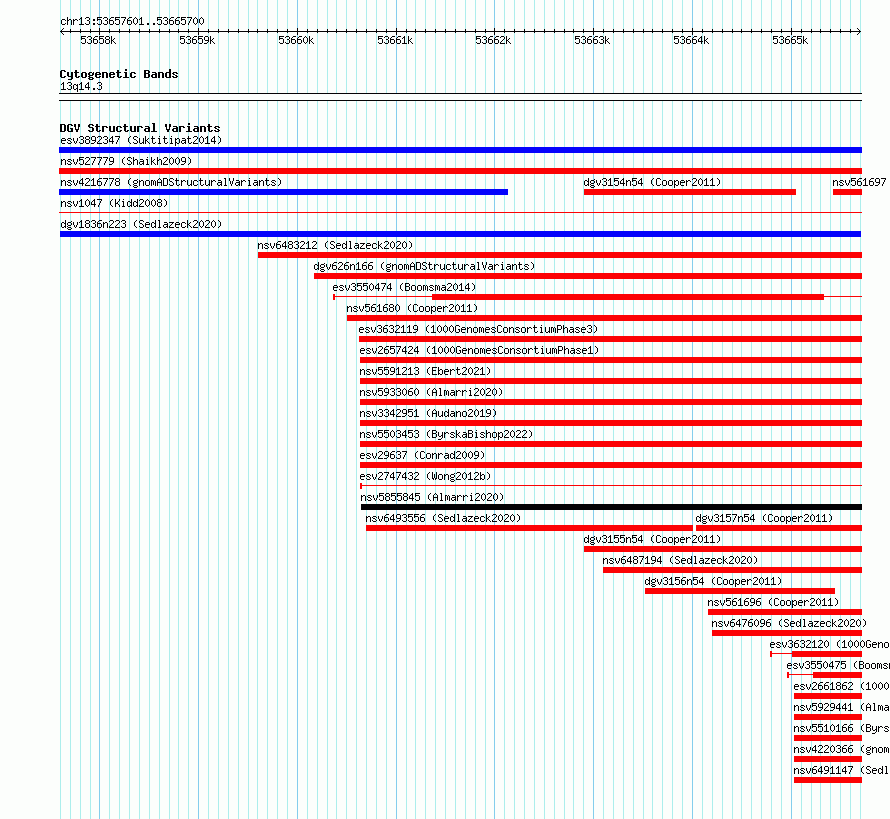Viewport: 890px width, 819px height.
Task: Select the 13q14.3 band label
Action: point(81,86)
